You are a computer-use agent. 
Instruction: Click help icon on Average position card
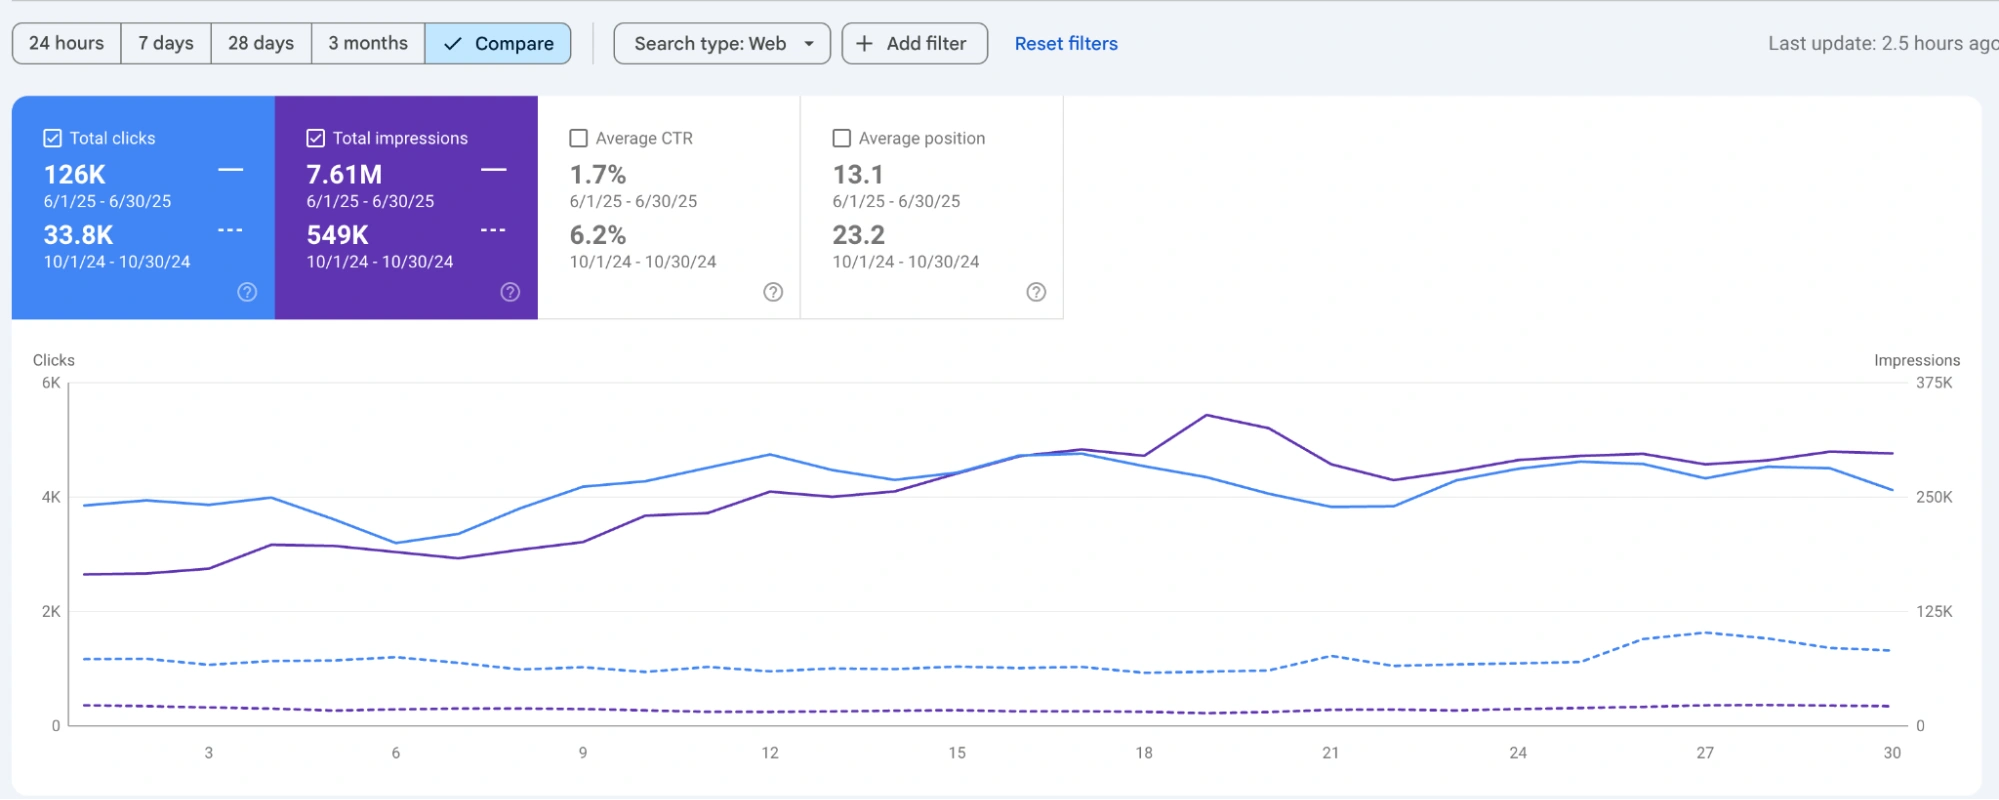point(1036,292)
